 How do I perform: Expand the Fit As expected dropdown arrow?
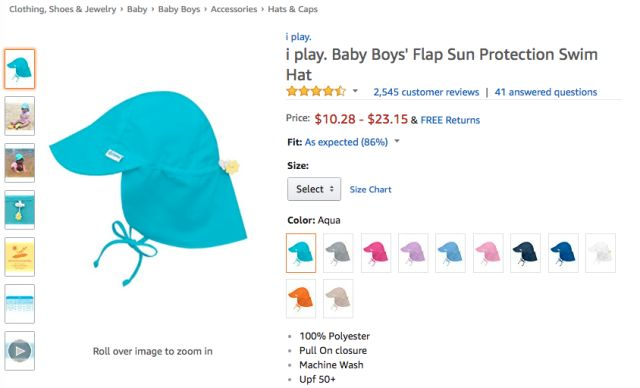[397, 142]
